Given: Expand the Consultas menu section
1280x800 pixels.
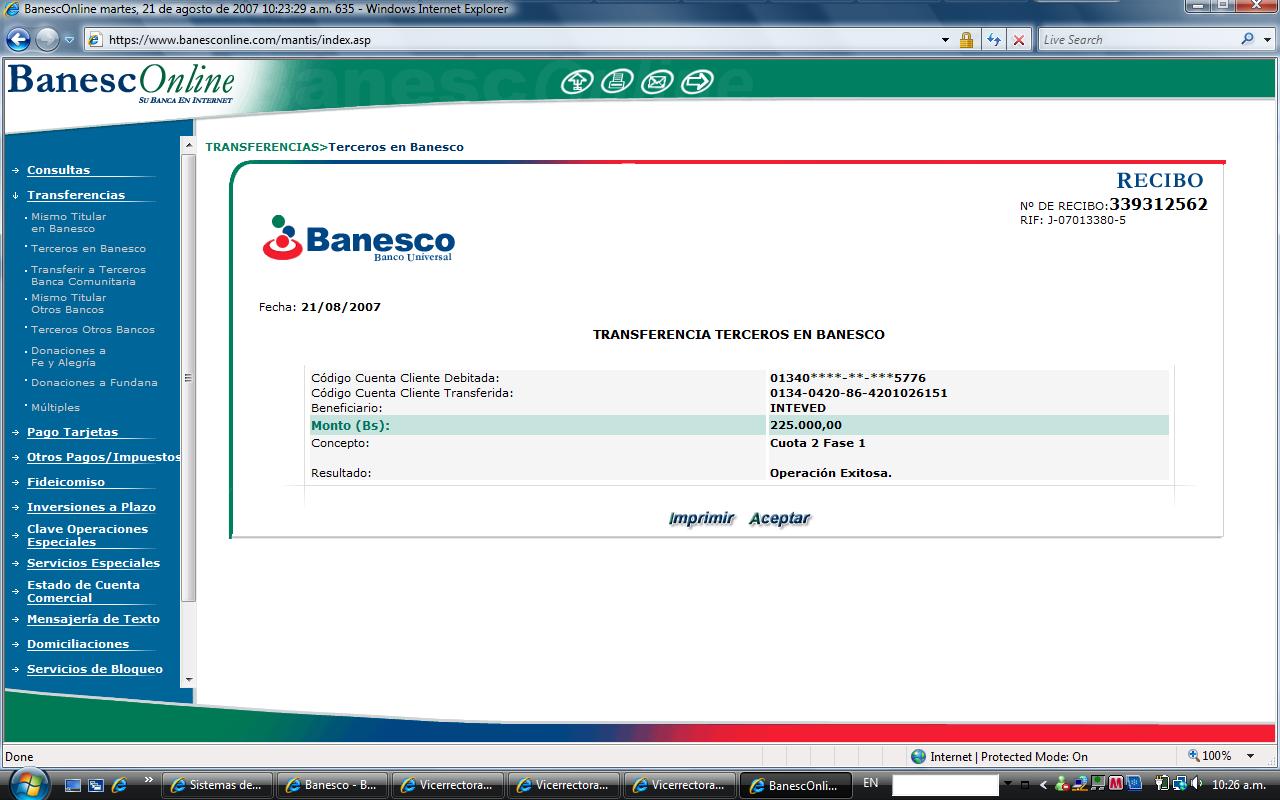Looking at the screenshot, I should tap(58, 170).
